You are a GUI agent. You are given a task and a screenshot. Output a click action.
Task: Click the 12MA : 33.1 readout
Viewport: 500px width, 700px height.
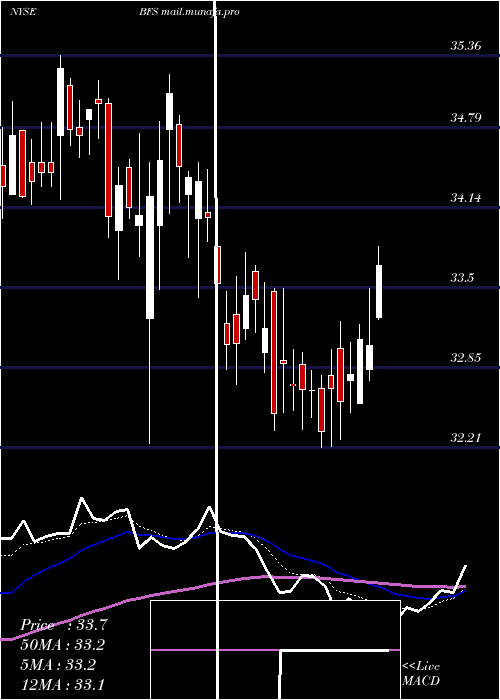coord(62,684)
